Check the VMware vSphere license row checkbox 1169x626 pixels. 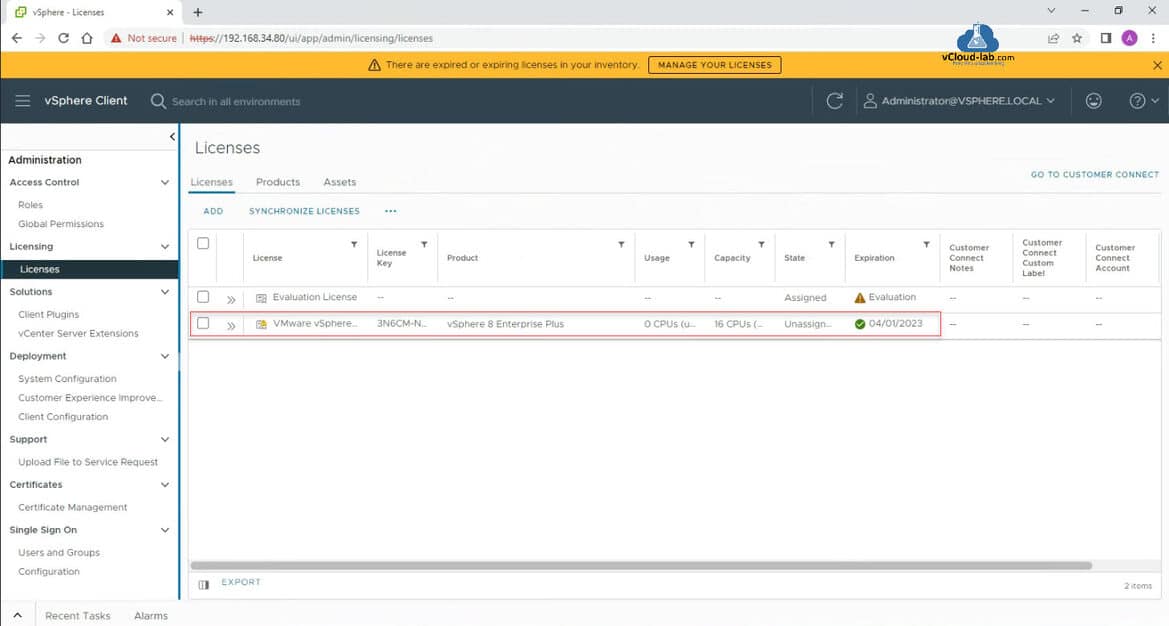(203, 323)
